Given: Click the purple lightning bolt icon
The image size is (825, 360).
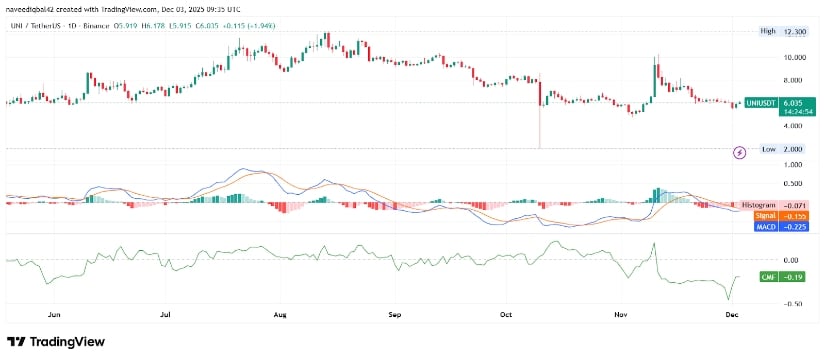Looking at the screenshot, I should tap(740, 153).
